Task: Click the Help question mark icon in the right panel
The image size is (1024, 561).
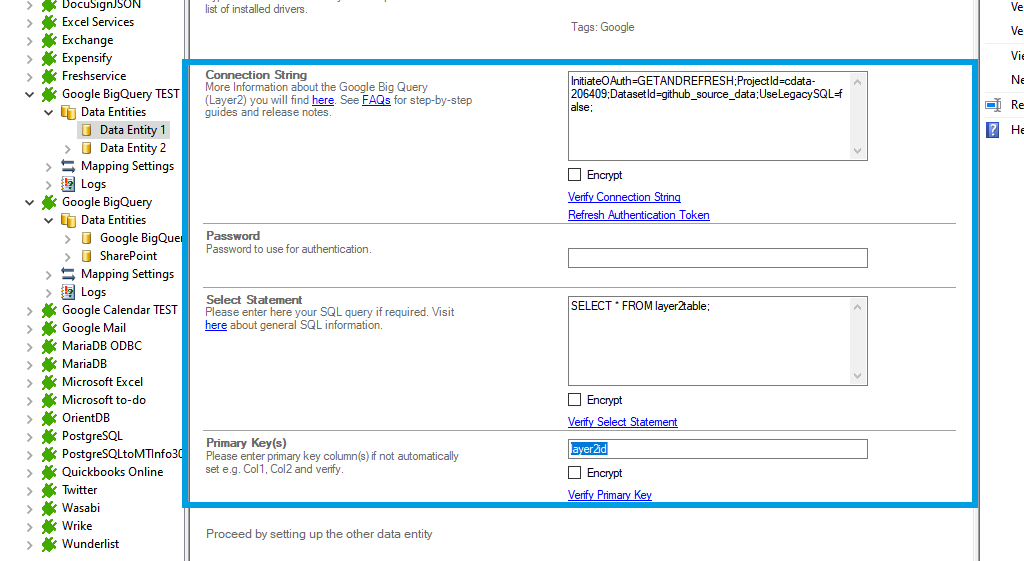Action: (x=993, y=130)
